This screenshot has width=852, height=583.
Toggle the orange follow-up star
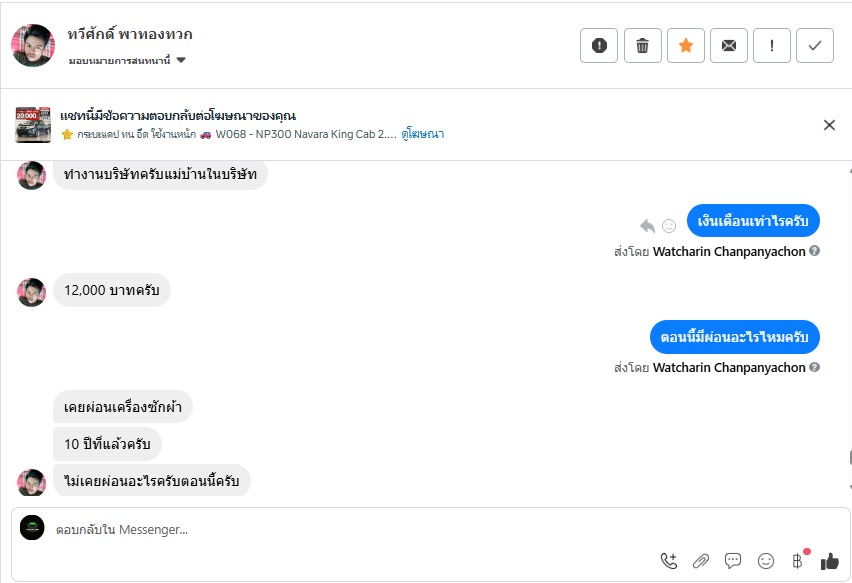pyautogui.click(x=686, y=45)
